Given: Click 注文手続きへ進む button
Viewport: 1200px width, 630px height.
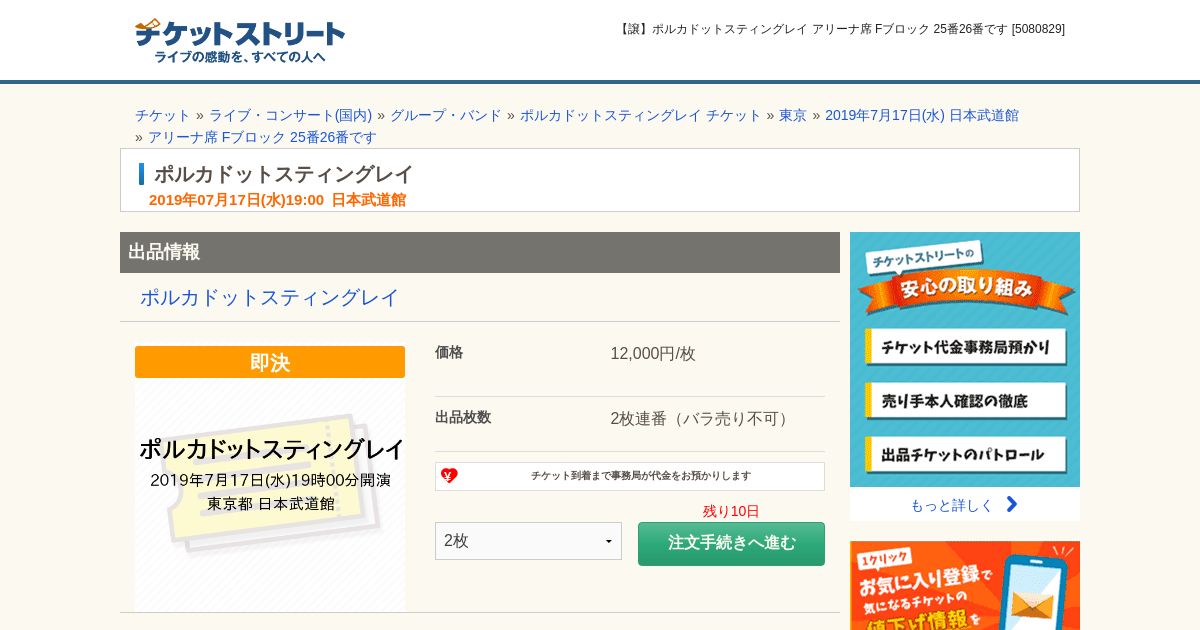Looking at the screenshot, I should pos(731,543).
